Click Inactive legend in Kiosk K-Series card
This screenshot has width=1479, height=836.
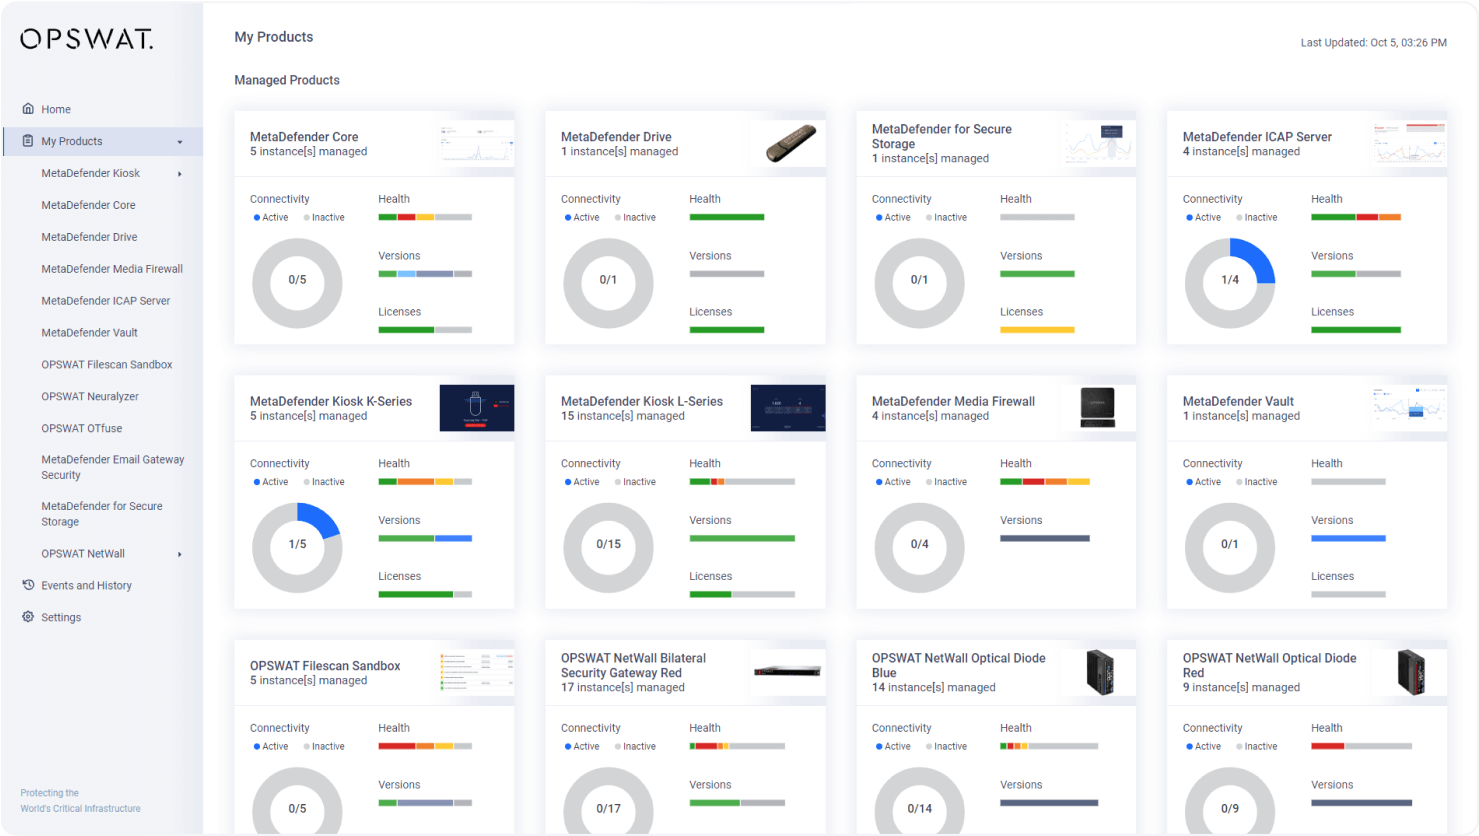[324, 482]
